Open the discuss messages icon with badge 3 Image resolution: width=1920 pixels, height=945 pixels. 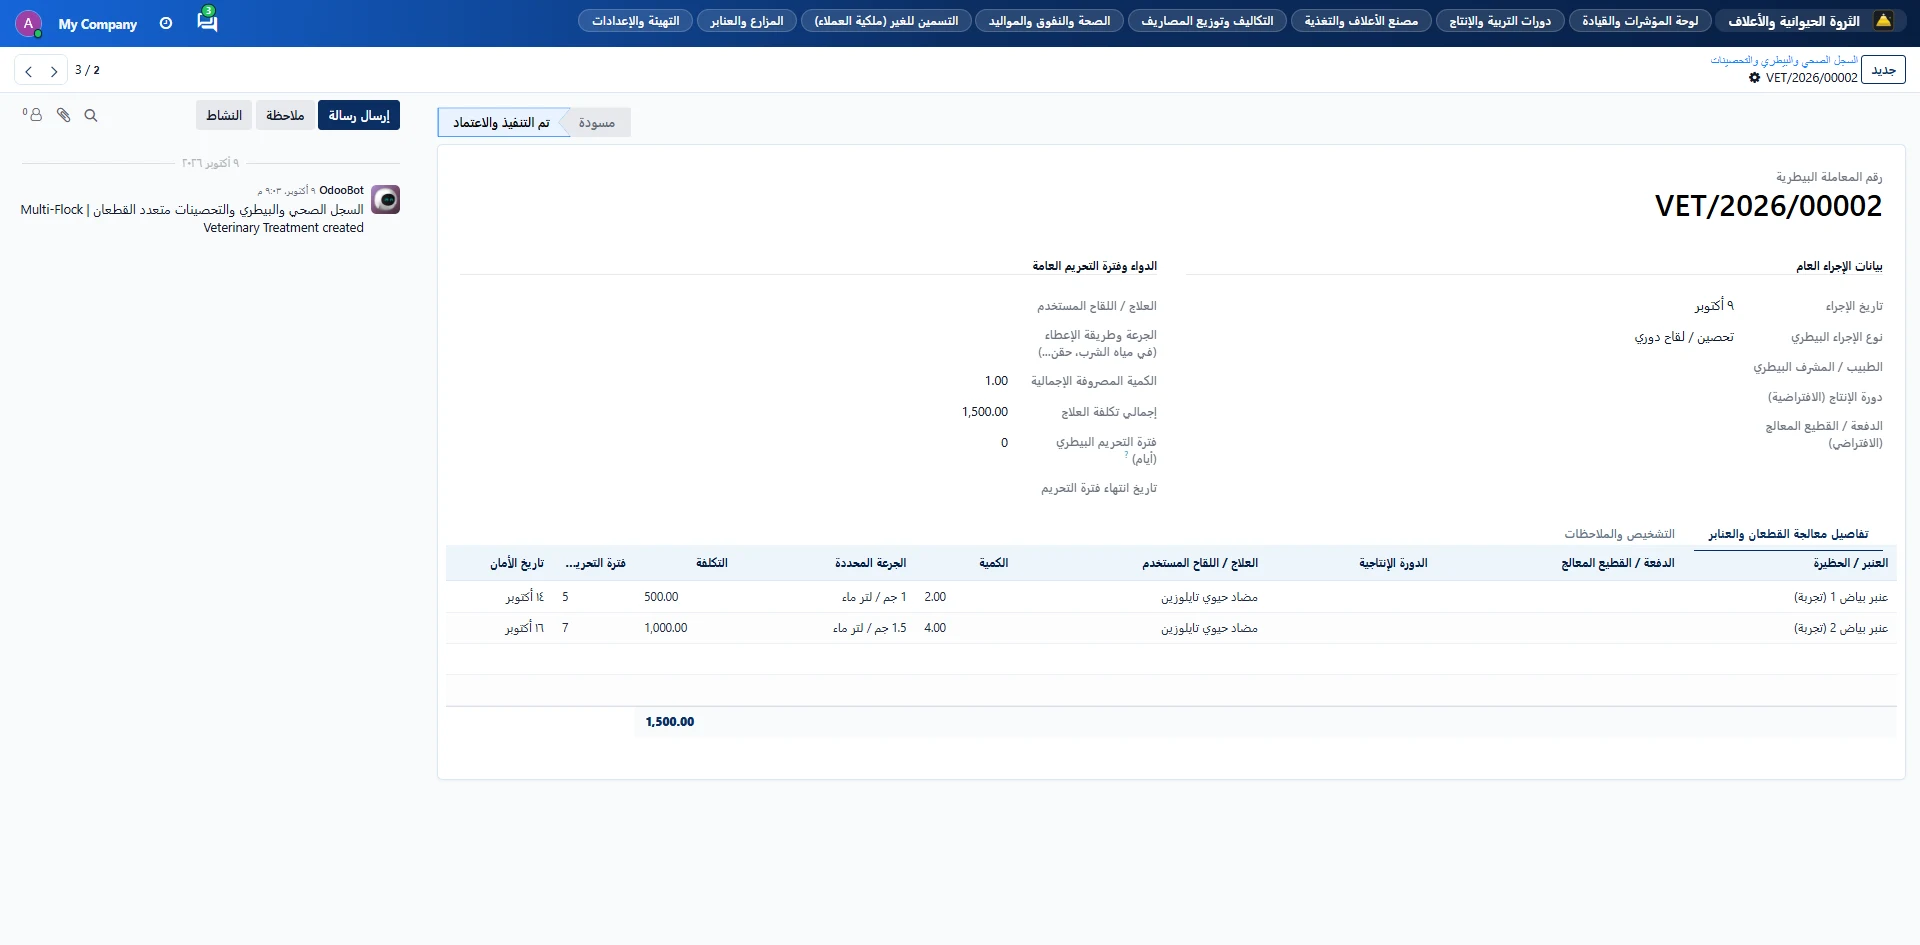click(207, 20)
